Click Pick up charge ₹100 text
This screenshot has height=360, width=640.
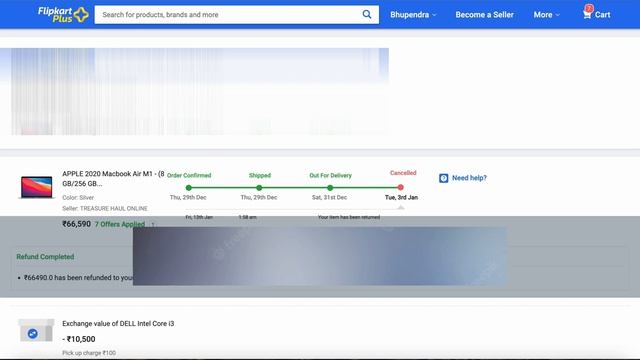(89, 353)
